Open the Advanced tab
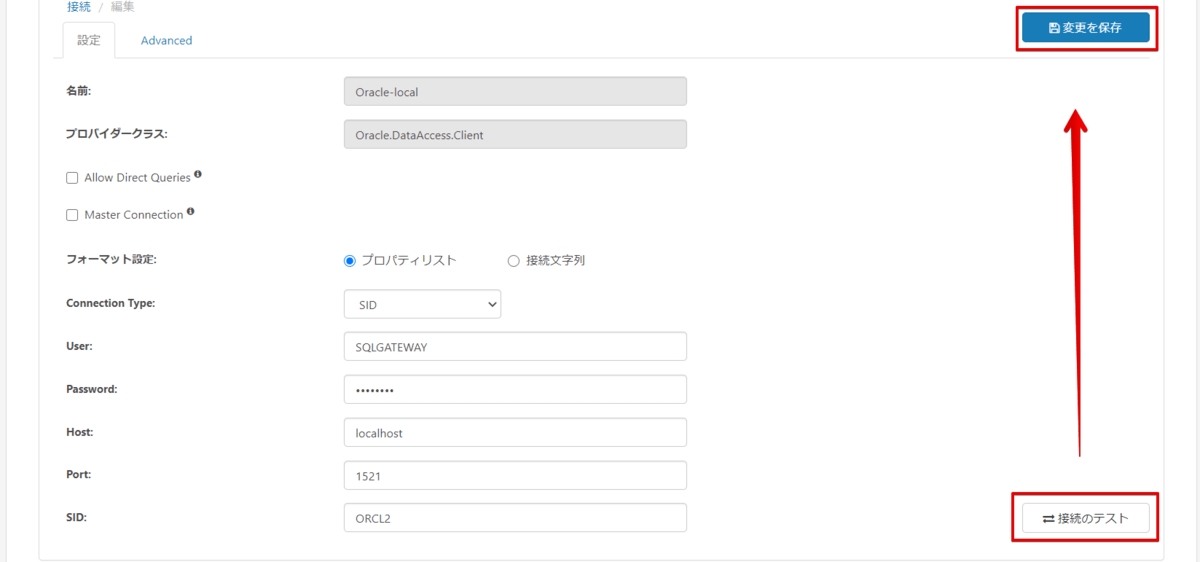This screenshot has width=1200, height=562. tap(166, 41)
